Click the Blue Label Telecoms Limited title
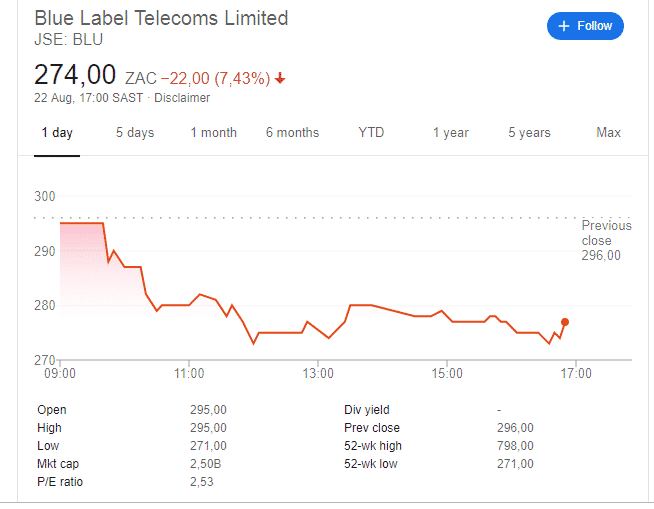 click(x=161, y=18)
